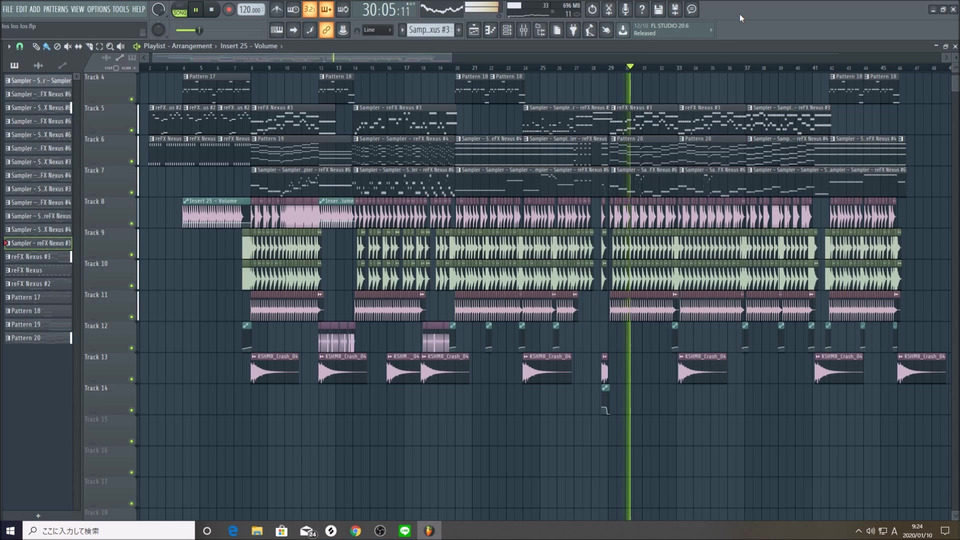Mute Track 11 with its green dot
The image size is (960, 540).
point(132,317)
